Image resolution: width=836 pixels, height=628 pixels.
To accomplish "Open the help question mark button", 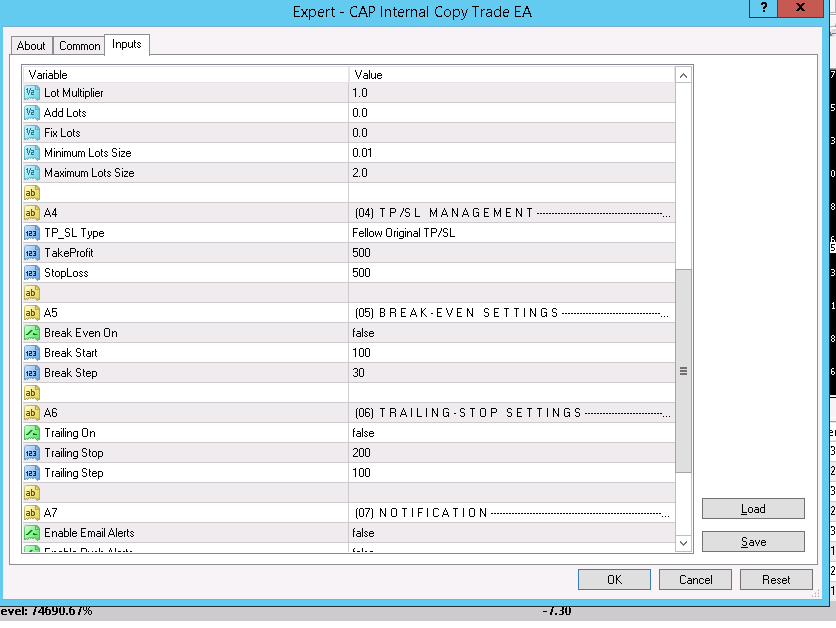I will [763, 7].
